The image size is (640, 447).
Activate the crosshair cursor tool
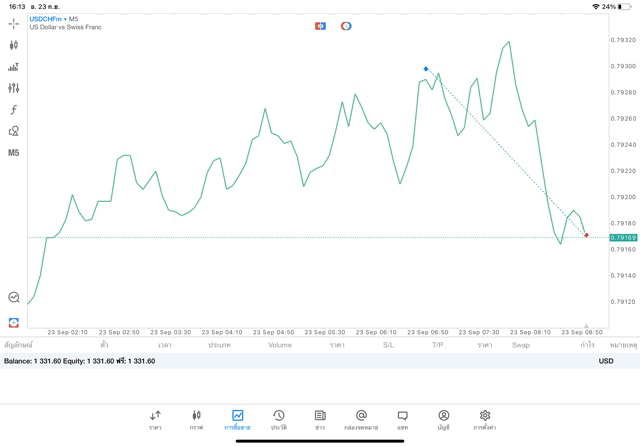point(14,23)
